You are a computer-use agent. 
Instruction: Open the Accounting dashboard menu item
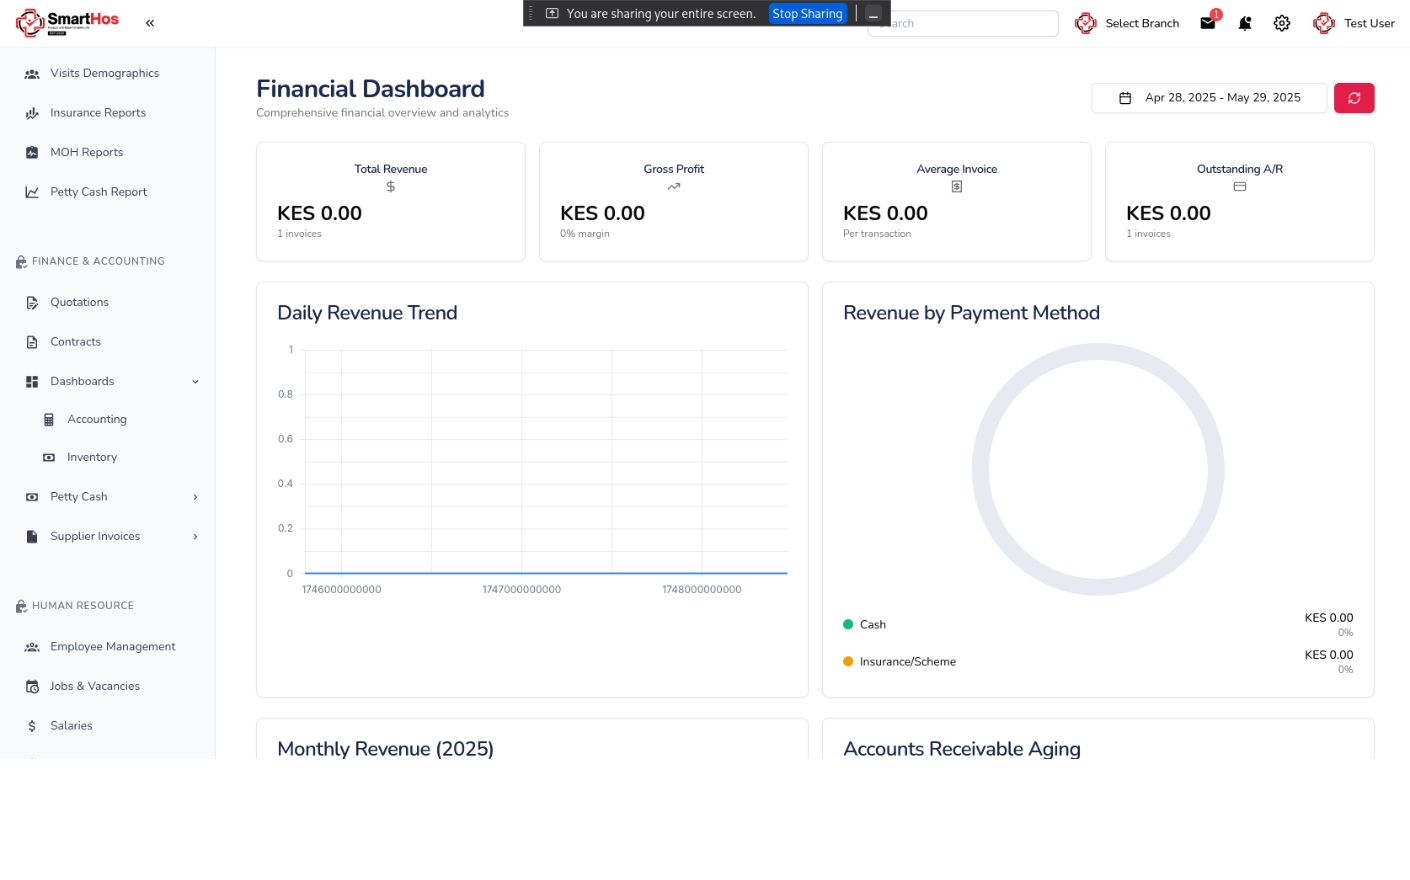coord(96,420)
